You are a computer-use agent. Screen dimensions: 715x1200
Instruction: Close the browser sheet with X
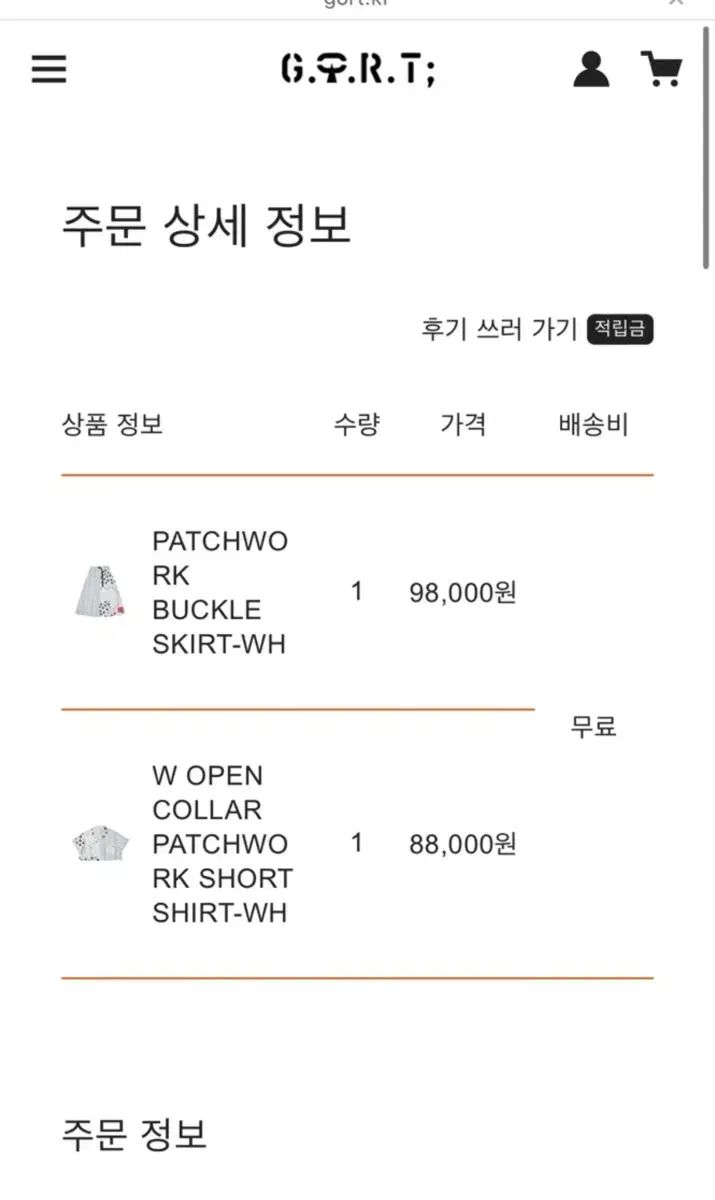676,3
